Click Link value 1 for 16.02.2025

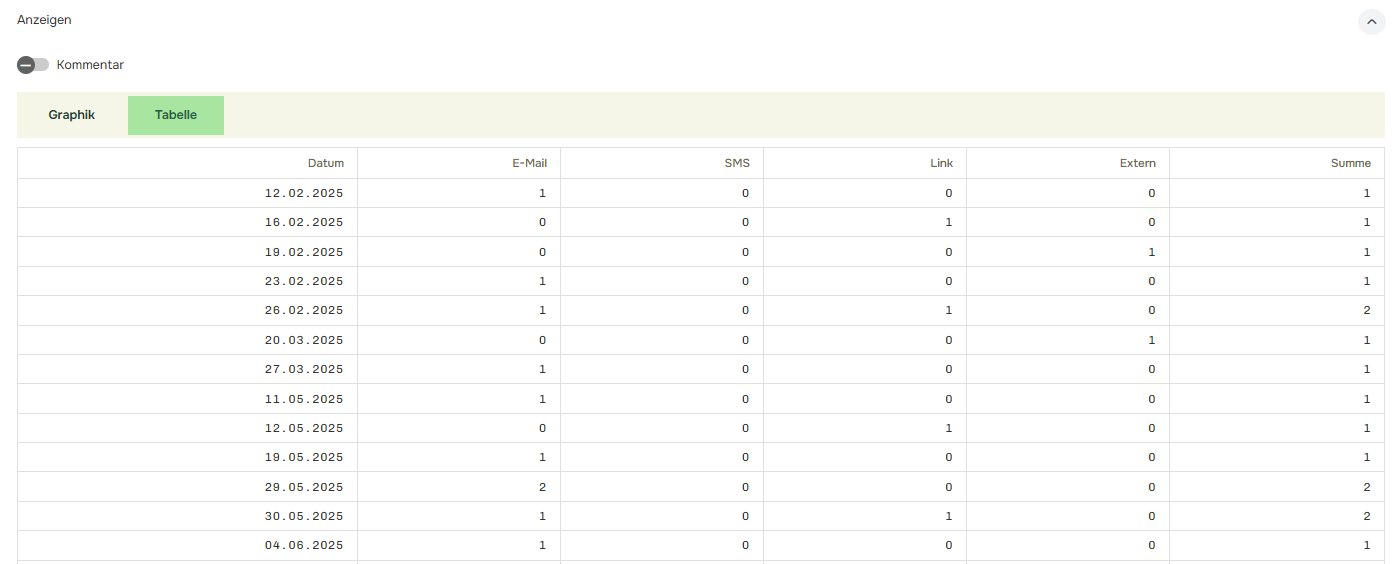pos(948,222)
